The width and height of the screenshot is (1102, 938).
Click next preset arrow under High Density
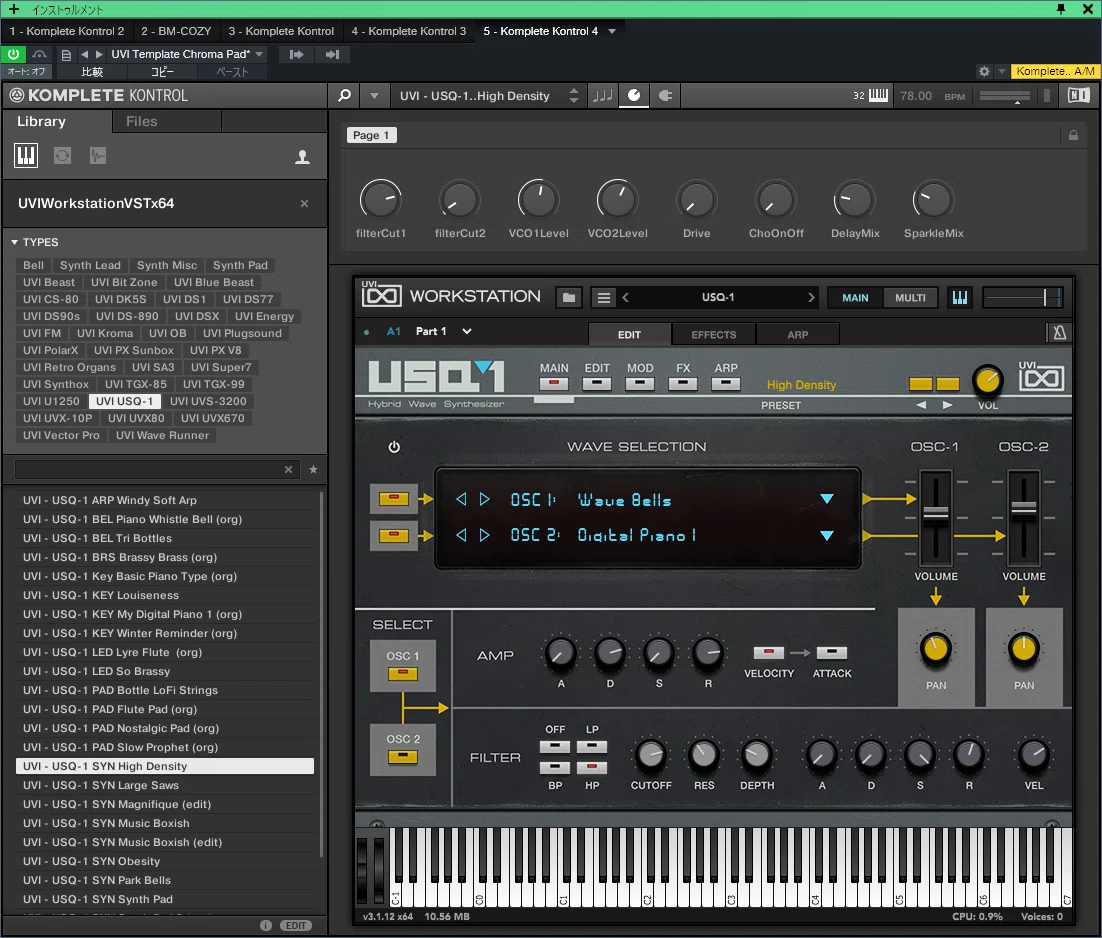click(947, 405)
